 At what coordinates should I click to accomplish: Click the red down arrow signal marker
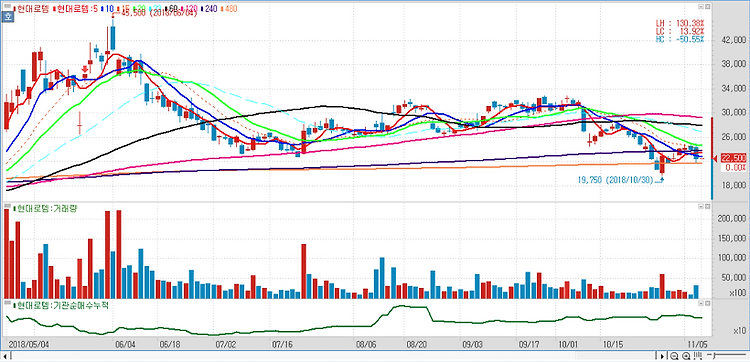click(x=85, y=69)
